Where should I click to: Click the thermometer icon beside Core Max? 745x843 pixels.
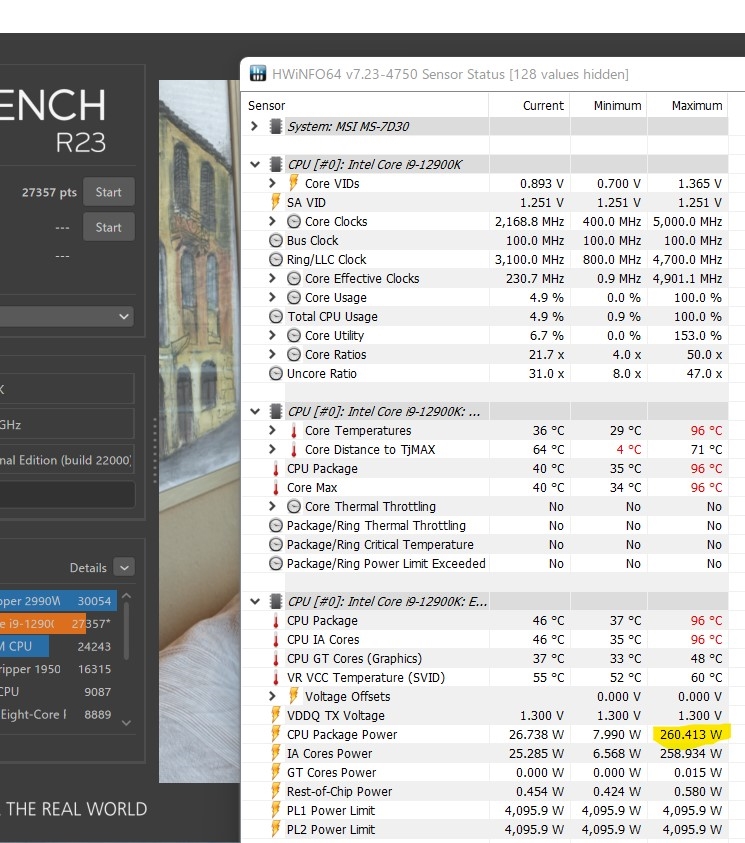[276, 488]
